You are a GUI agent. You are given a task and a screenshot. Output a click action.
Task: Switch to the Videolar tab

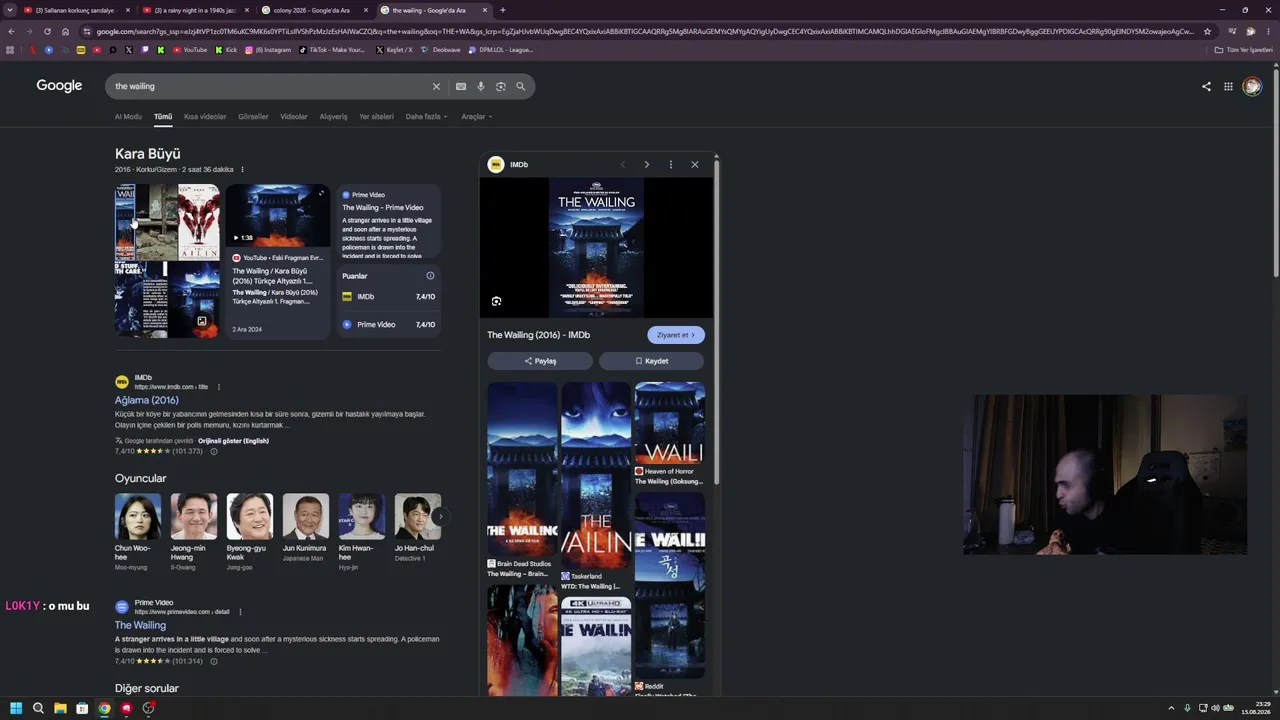tap(294, 117)
